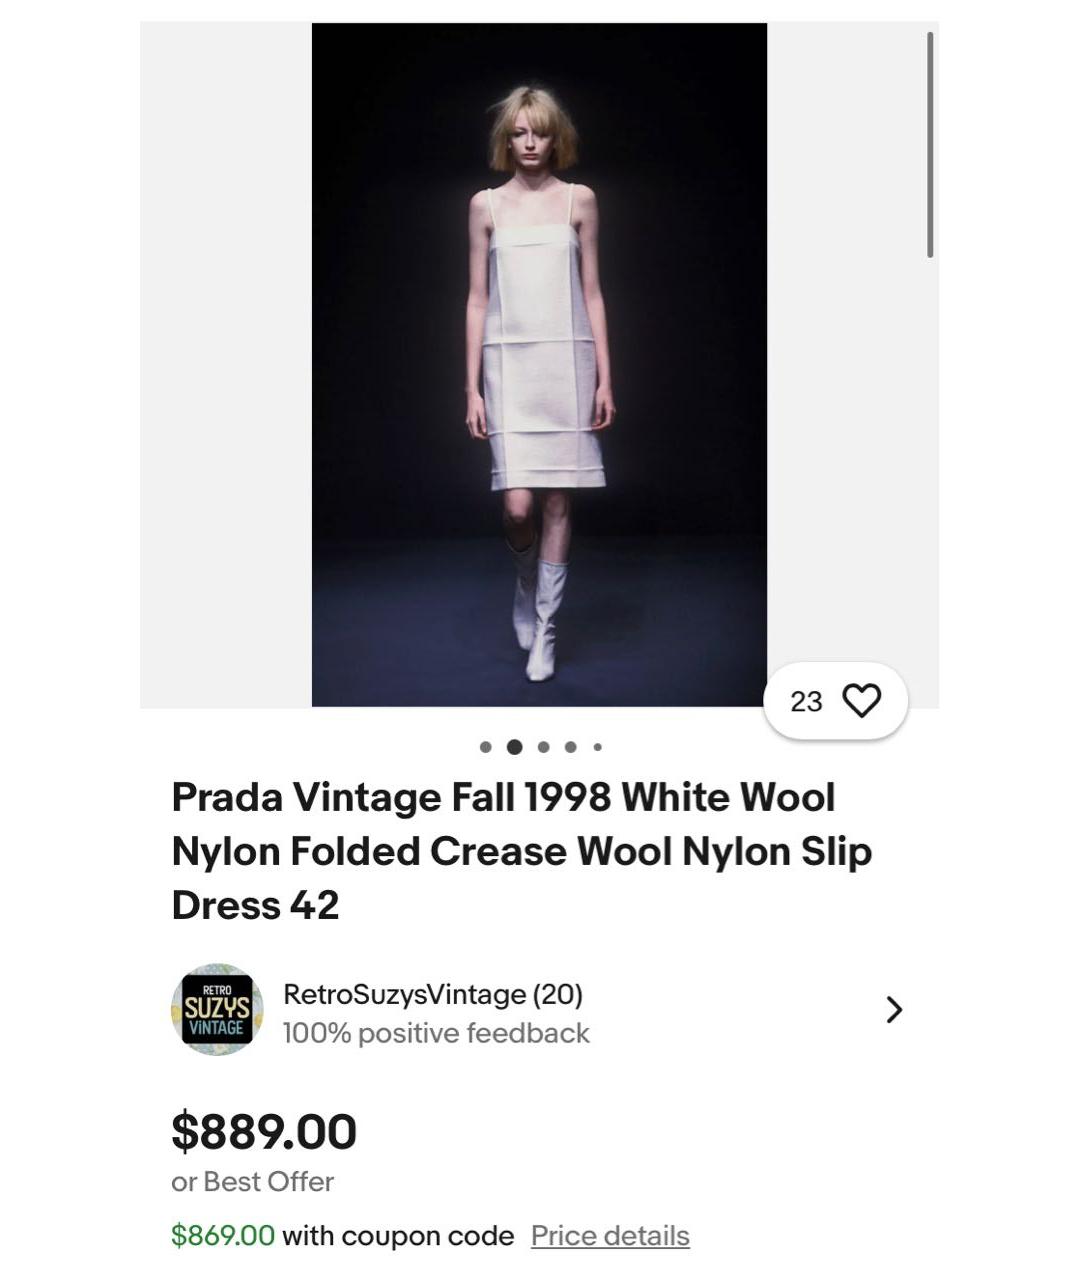Screen dimensions: 1080x1280
Task: Tap the 'with coupon code' text
Action: [x=398, y=1236]
